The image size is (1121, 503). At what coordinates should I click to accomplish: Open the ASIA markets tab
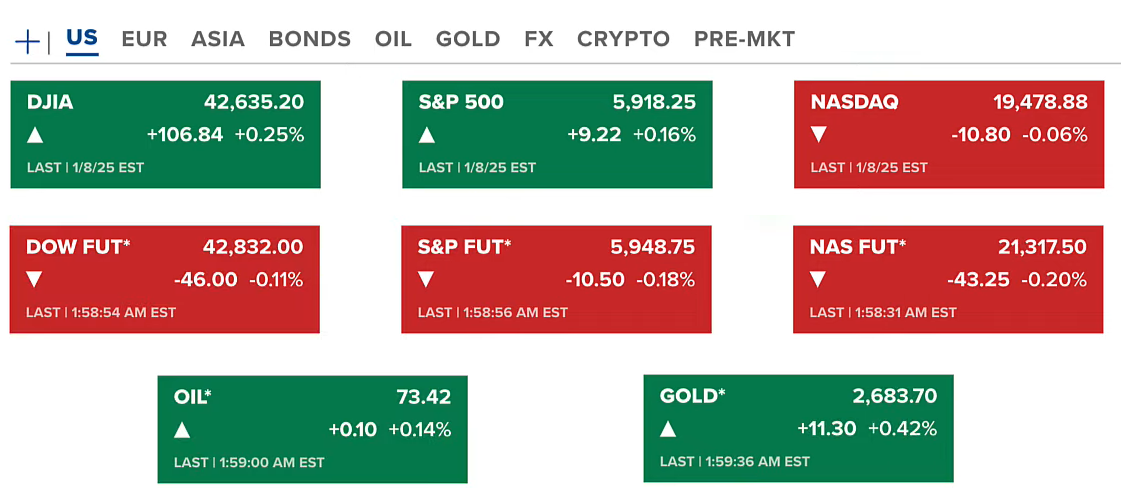218,39
